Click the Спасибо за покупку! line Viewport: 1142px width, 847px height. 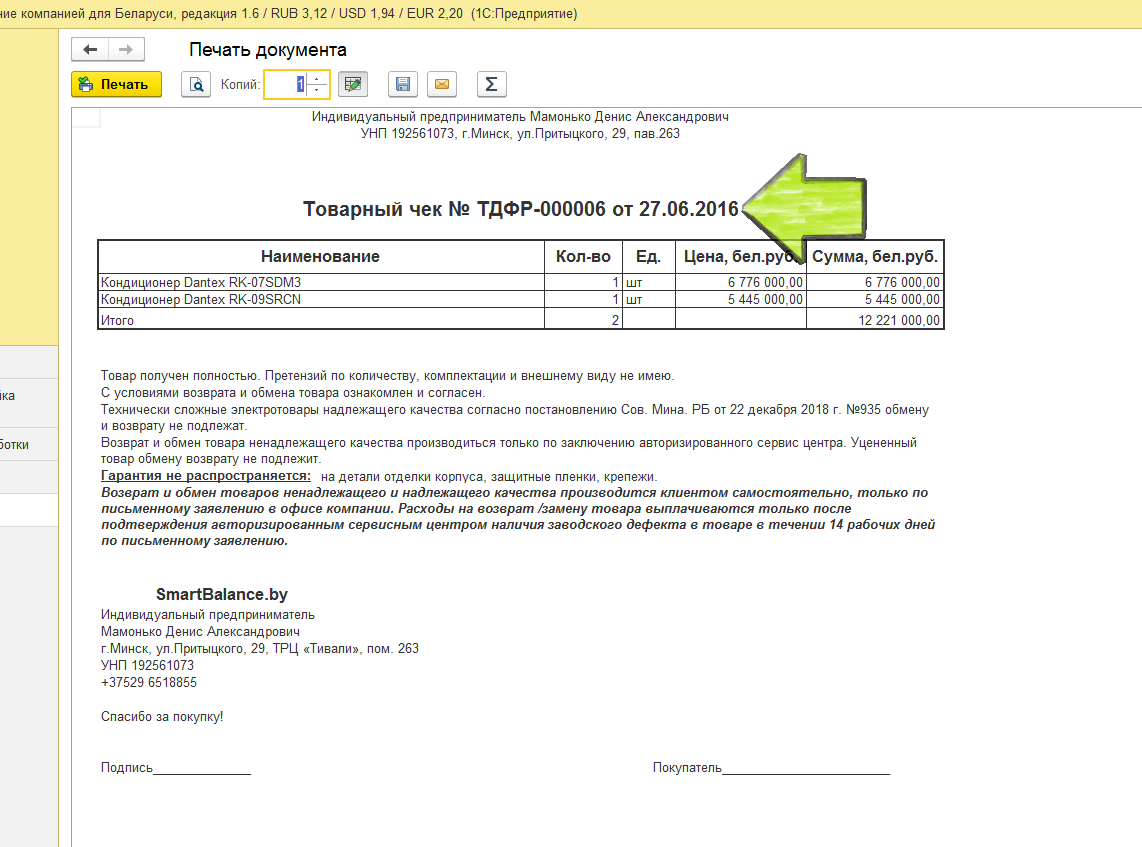(x=162, y=717)
